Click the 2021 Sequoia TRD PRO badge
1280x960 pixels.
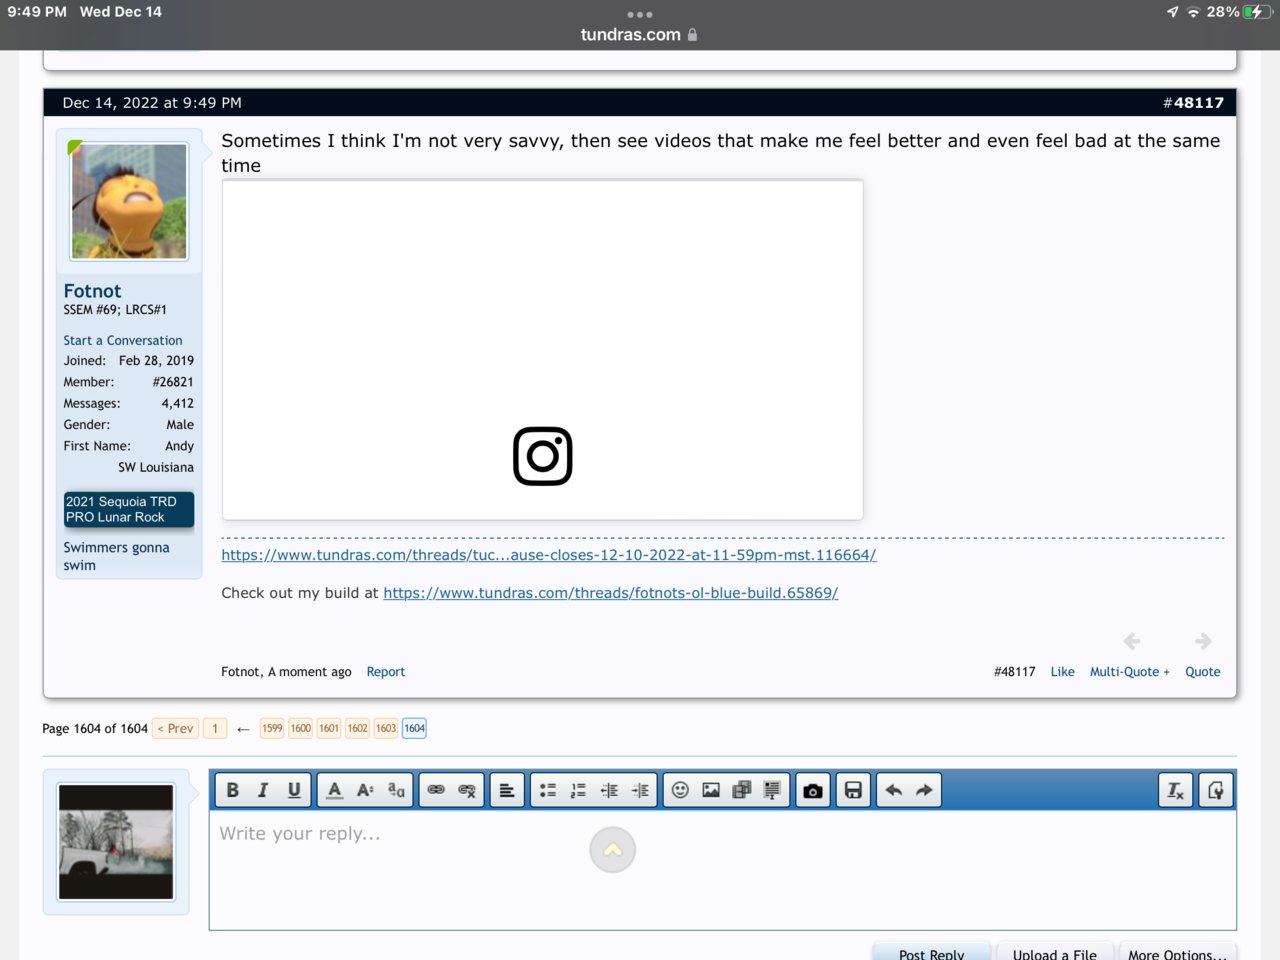129,509
